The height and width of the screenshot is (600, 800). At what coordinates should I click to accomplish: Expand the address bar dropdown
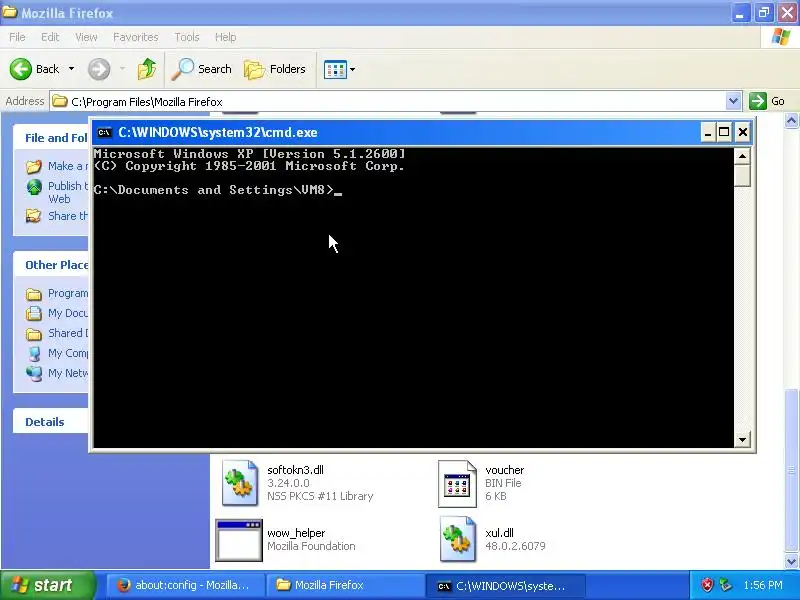[733, 101]
